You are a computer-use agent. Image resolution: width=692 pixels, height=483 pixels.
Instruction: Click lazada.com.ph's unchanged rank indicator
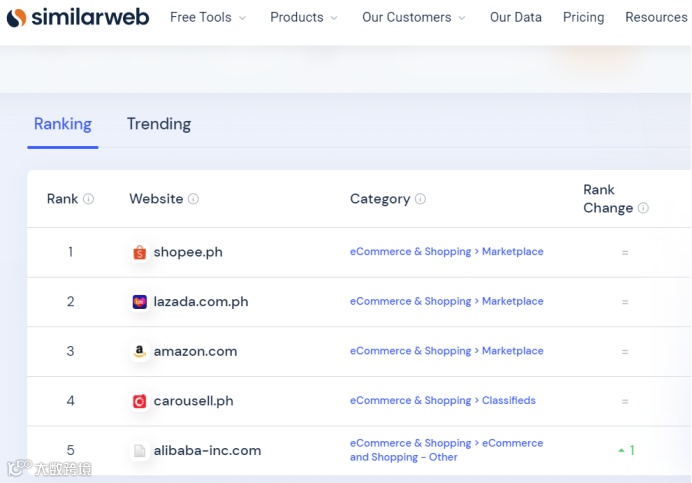(x=625, y=302)
